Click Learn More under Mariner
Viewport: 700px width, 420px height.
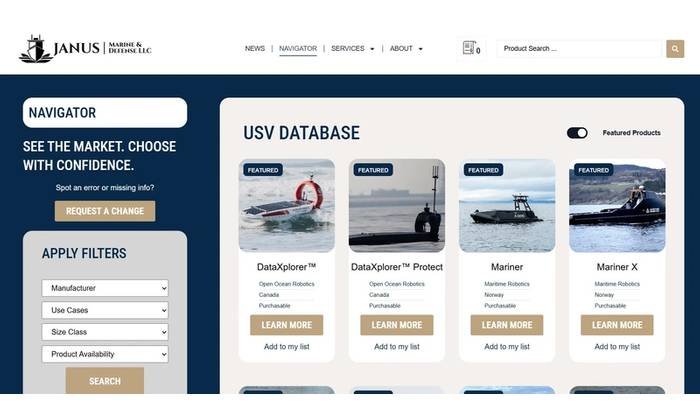pyautogui.click(x=507, y=325)
